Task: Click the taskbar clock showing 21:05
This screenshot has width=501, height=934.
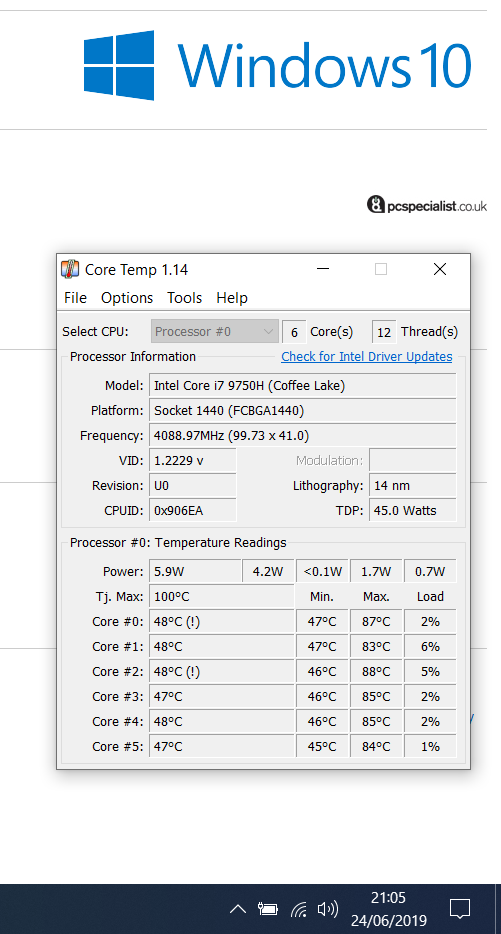Action: (388, 909)
